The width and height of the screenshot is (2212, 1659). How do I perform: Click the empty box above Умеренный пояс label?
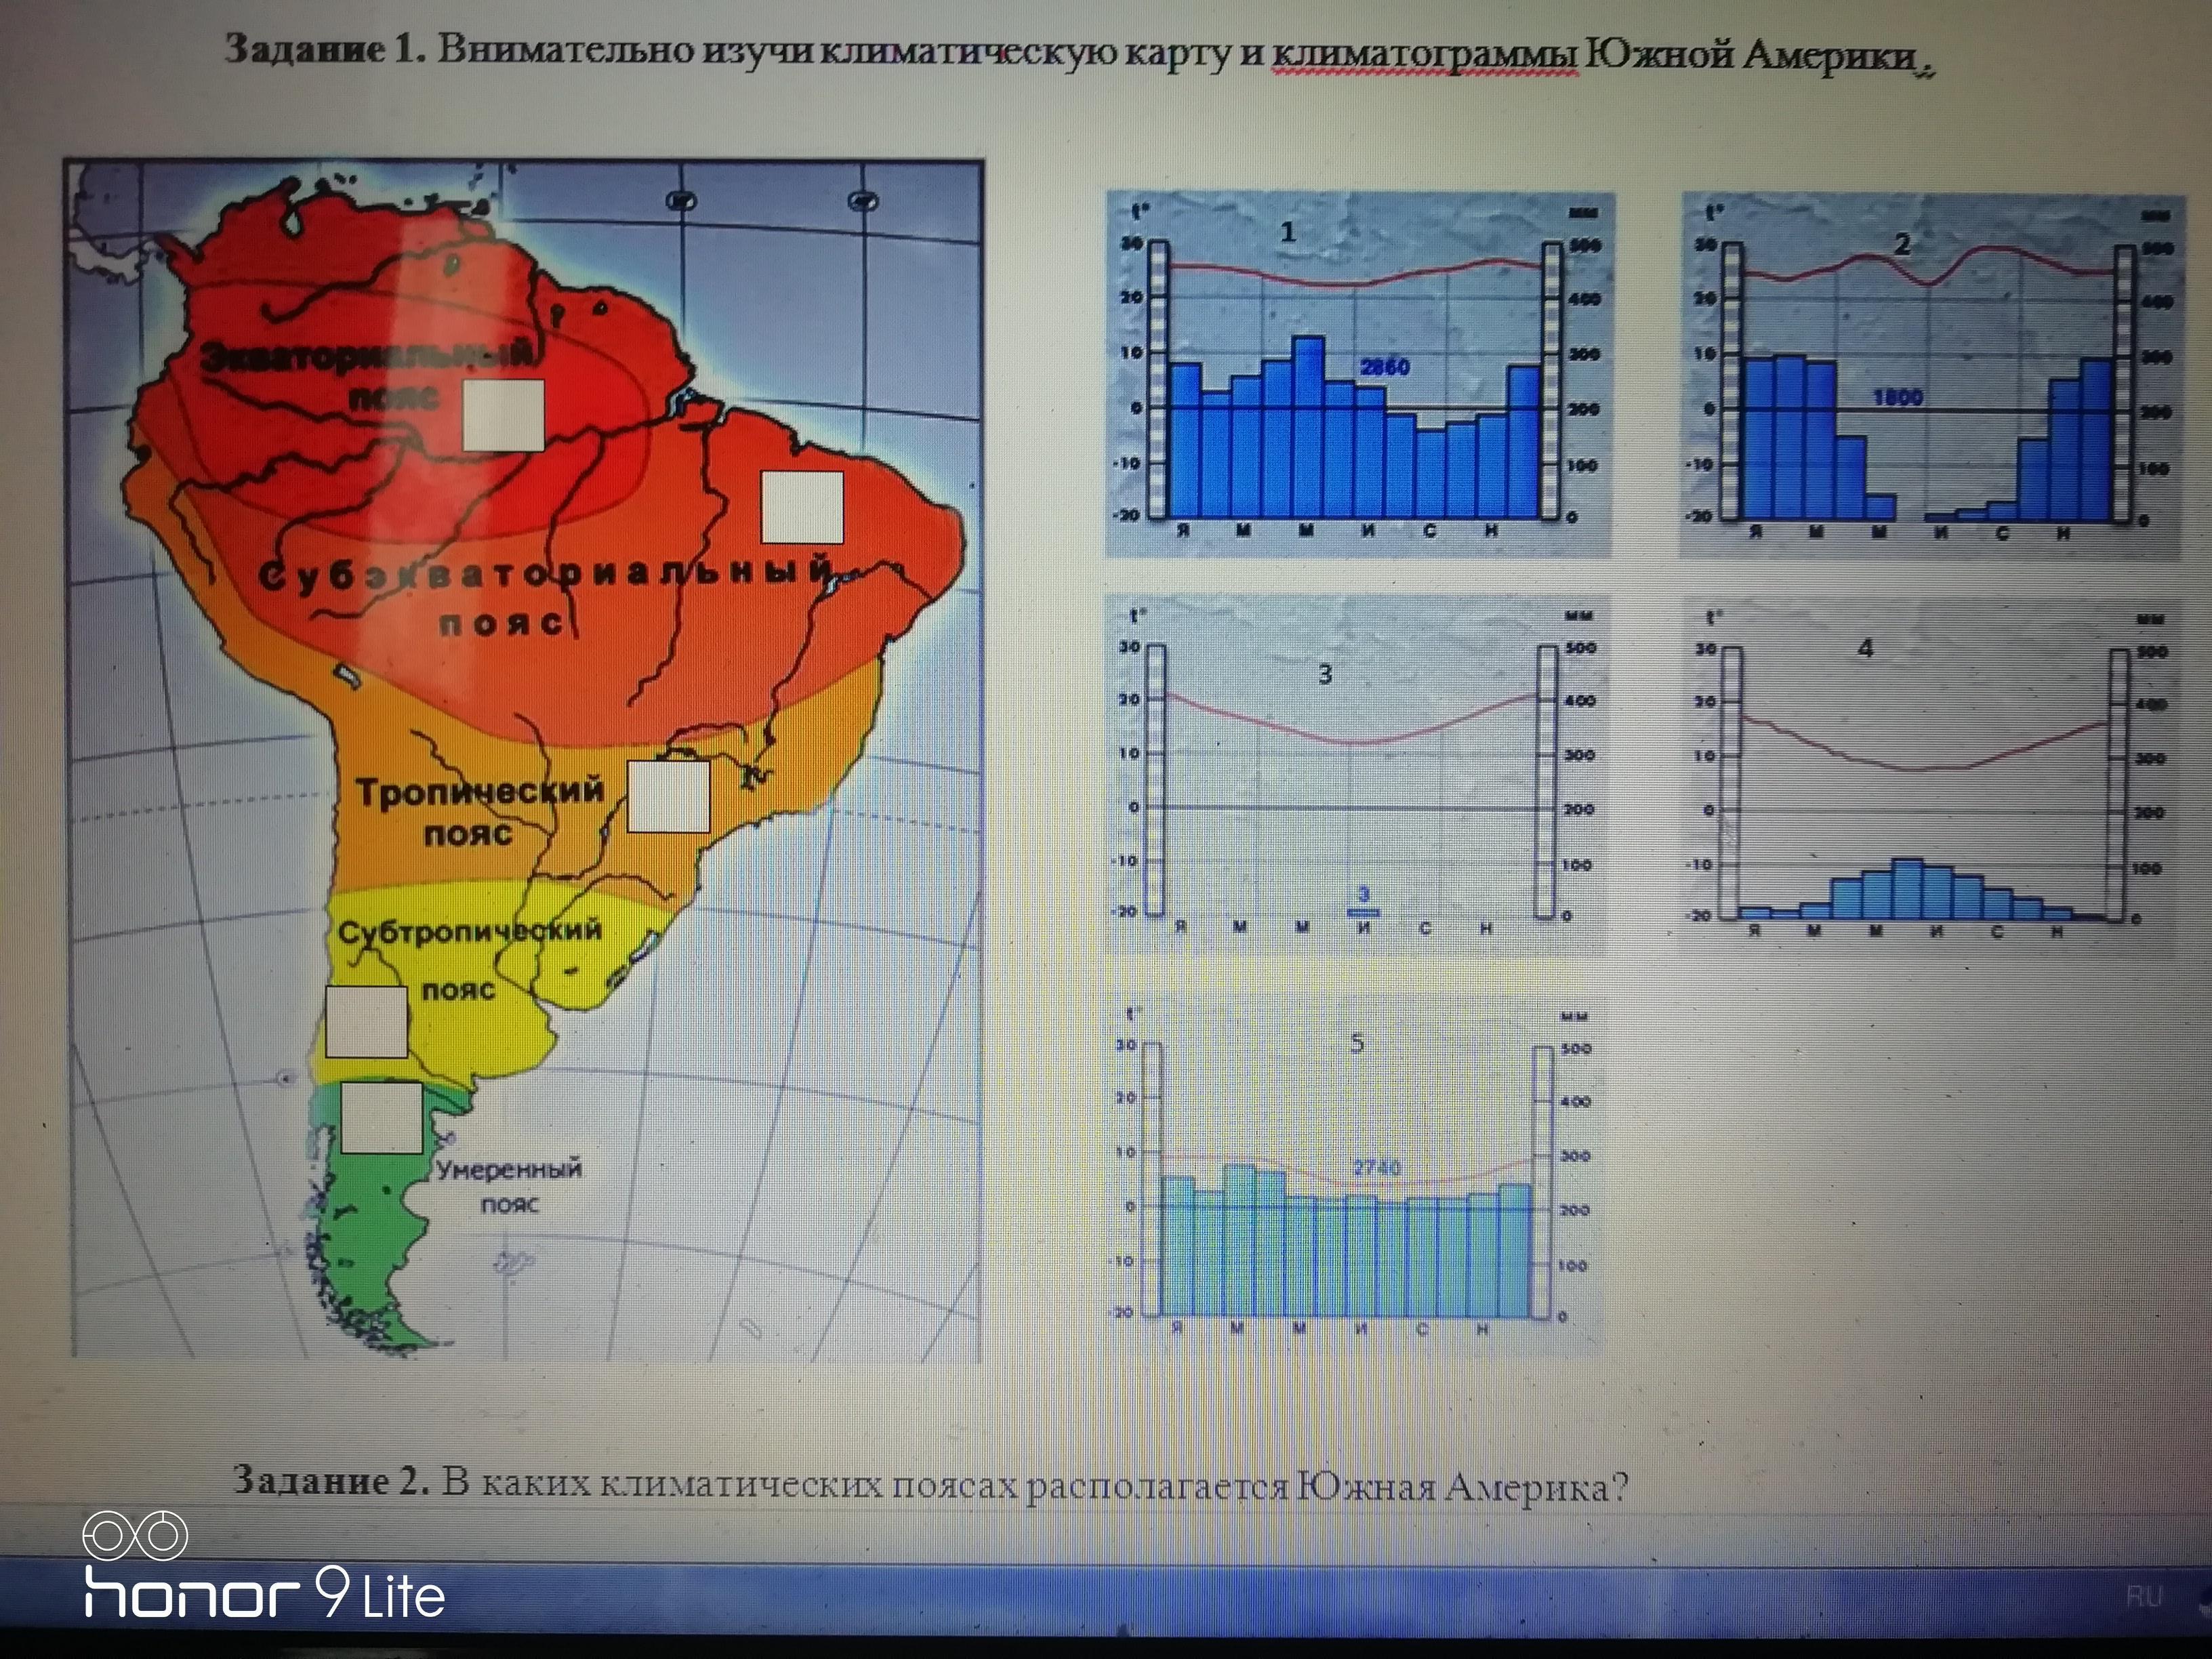pos(381,1117)
